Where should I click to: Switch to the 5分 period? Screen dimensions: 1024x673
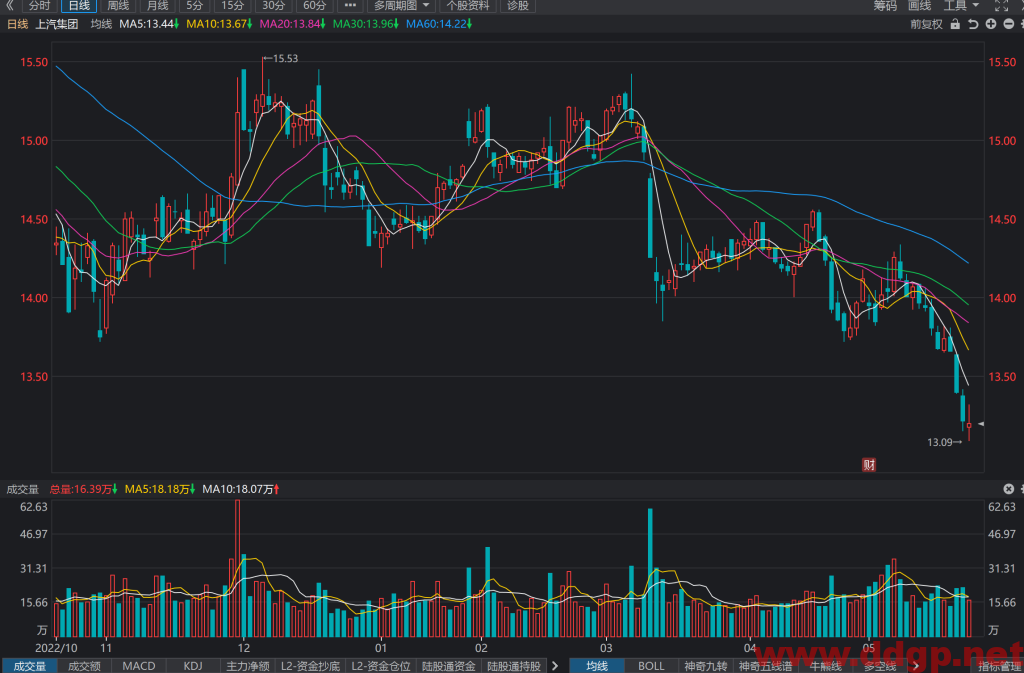pos(194,6)
